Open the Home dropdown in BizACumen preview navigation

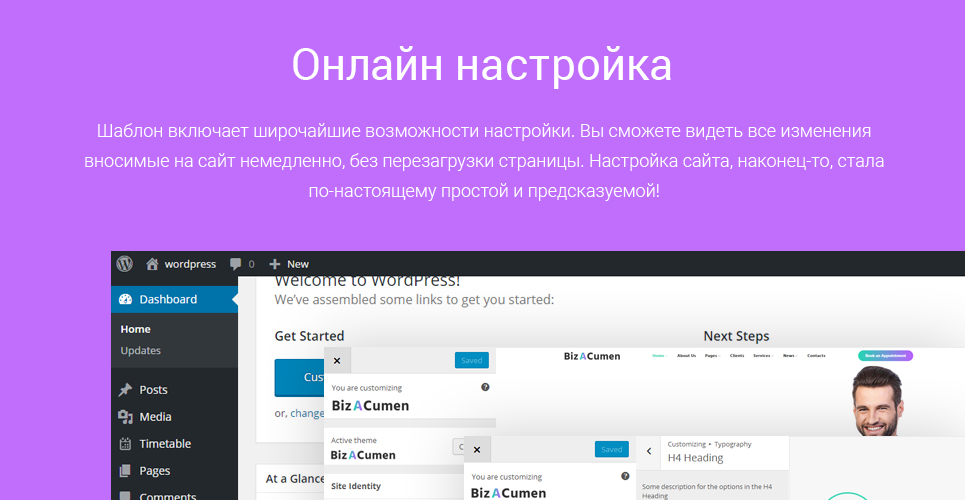click(x=659, y=356)
